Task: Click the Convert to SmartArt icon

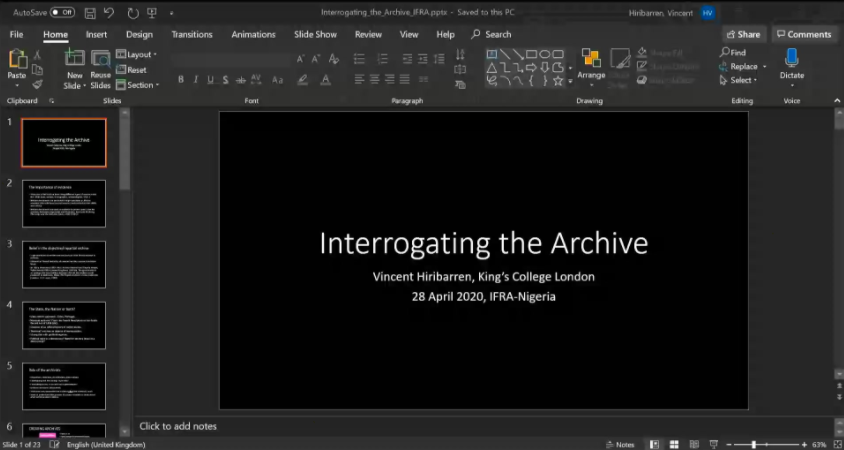Action: coord(460,84)
